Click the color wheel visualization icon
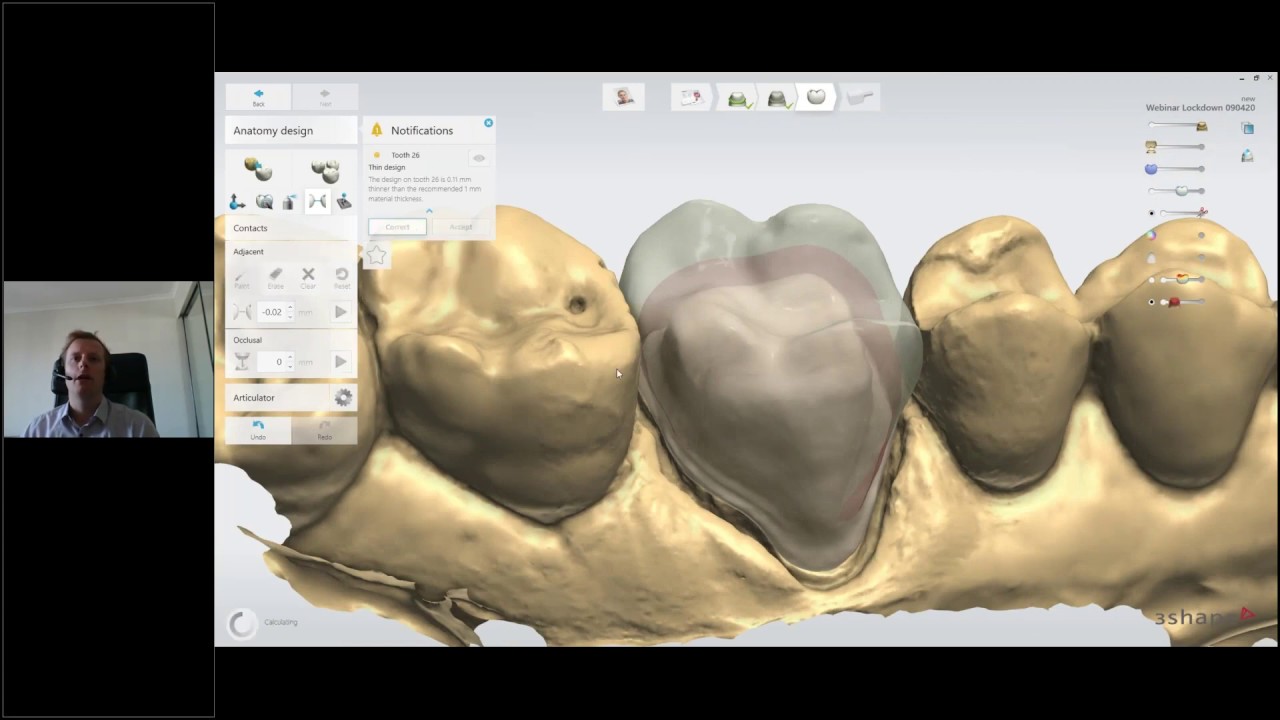Viewport: 1280px width, 720px height. coord(1152,235)
